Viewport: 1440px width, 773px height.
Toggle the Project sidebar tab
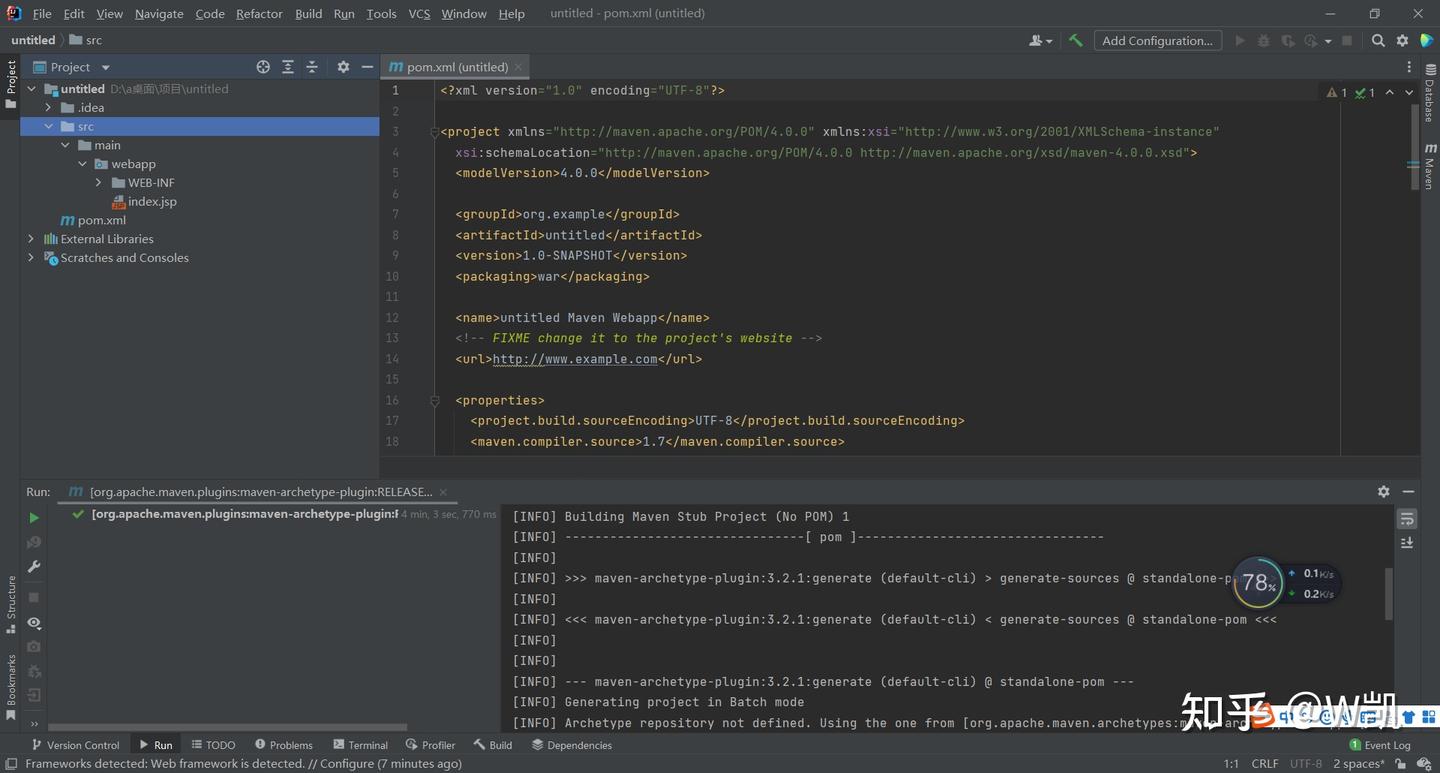tap(11, 85)
